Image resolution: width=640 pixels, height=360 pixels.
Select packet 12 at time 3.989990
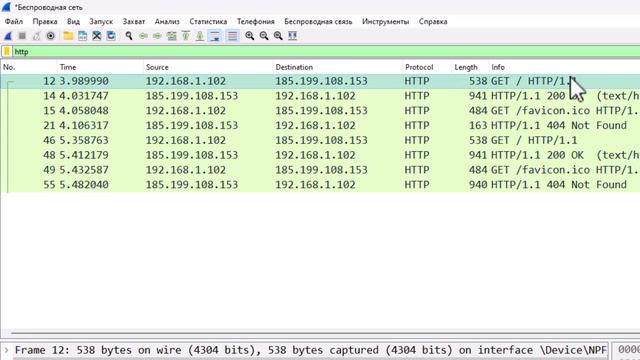(320, 81)
